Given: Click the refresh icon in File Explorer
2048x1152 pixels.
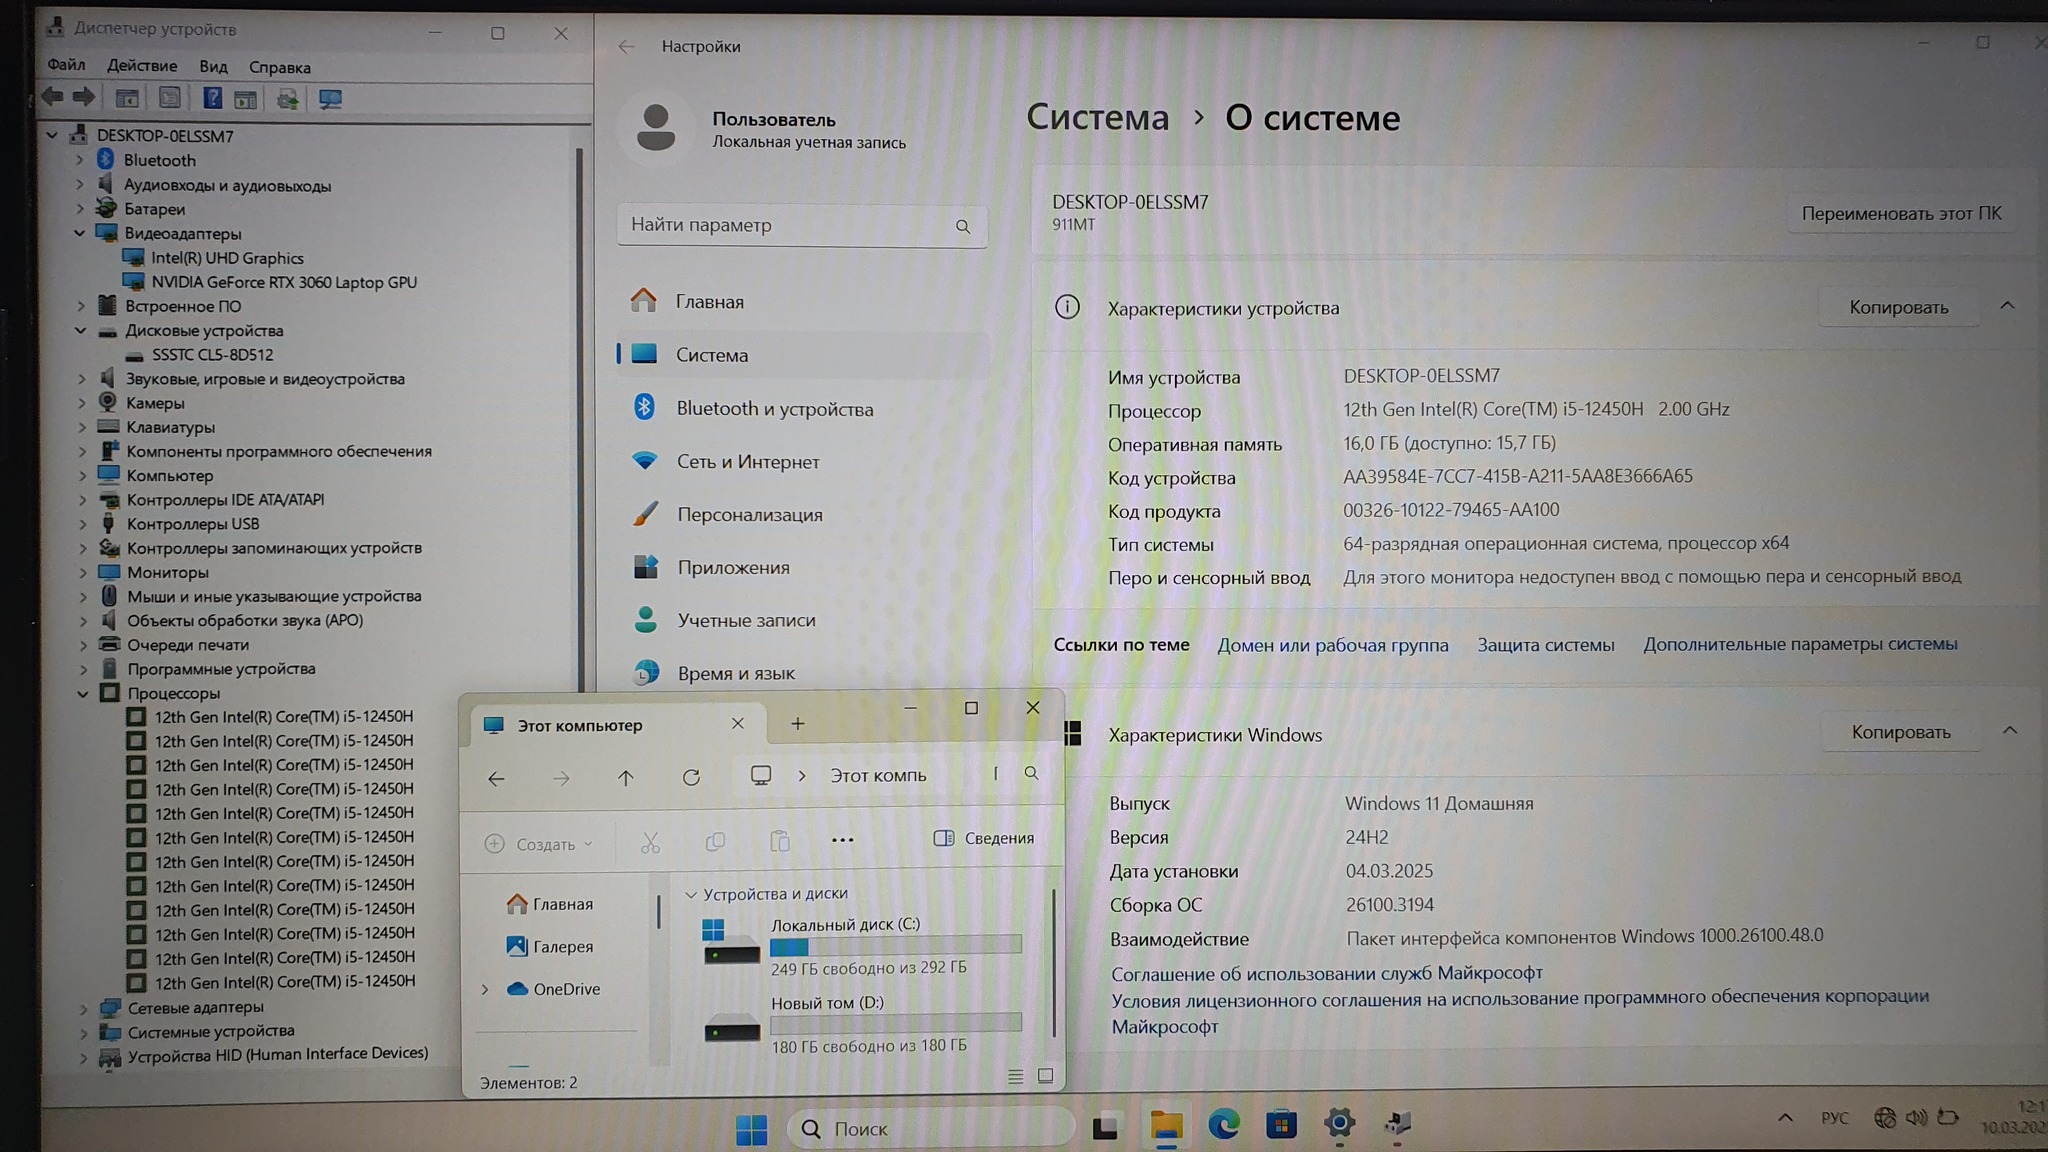Looking at the screenshot, I should click(691, 777).
